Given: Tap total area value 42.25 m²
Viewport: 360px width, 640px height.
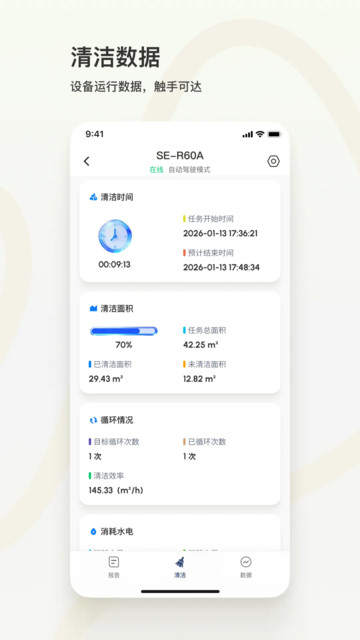Looking at the screenshot, I should click(200, 345).
